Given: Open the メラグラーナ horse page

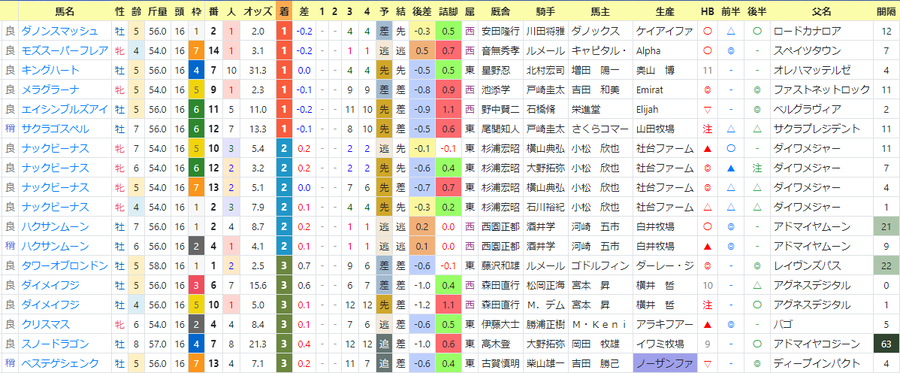Looking at the screenshot, I should coord(51,90).
